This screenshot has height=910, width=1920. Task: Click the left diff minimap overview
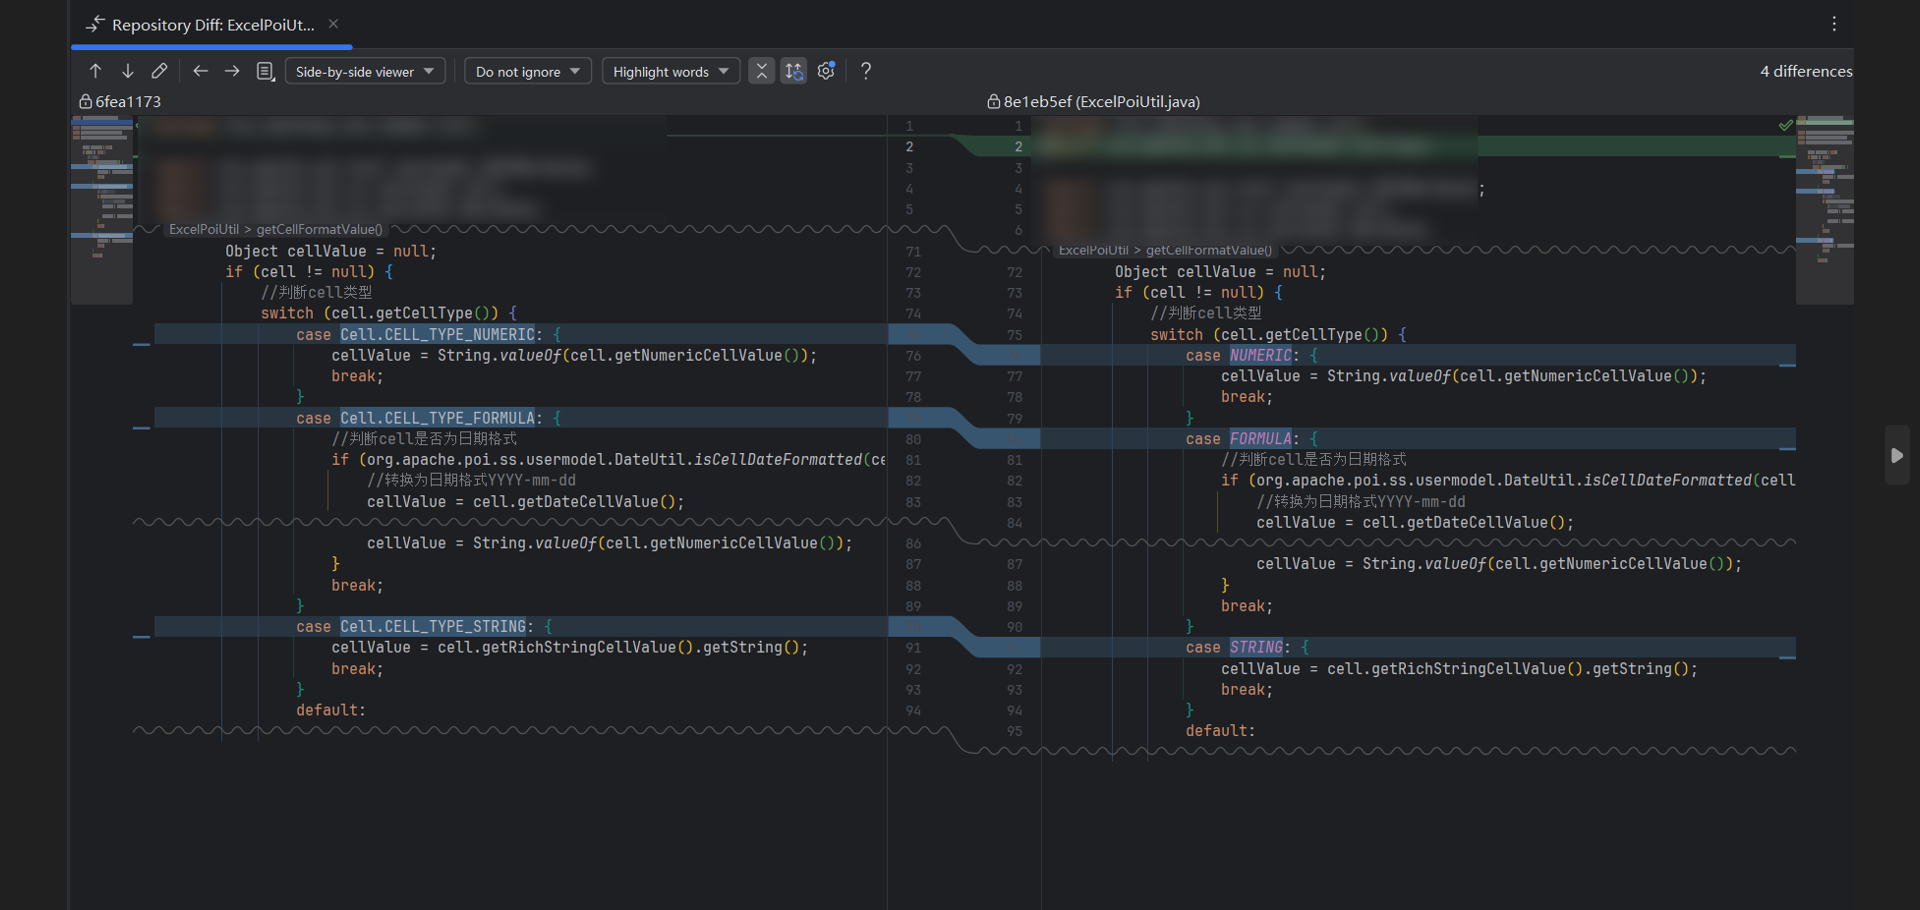point(102,210)
